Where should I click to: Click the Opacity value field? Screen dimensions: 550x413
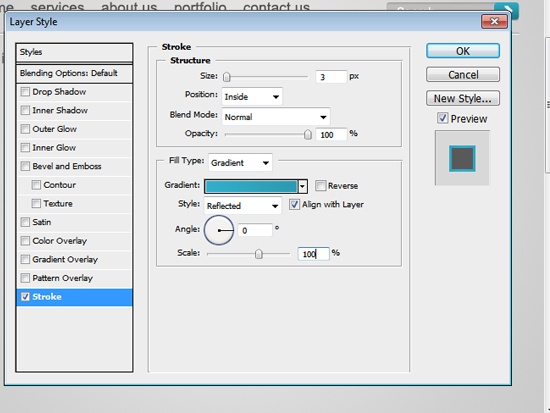331,135
